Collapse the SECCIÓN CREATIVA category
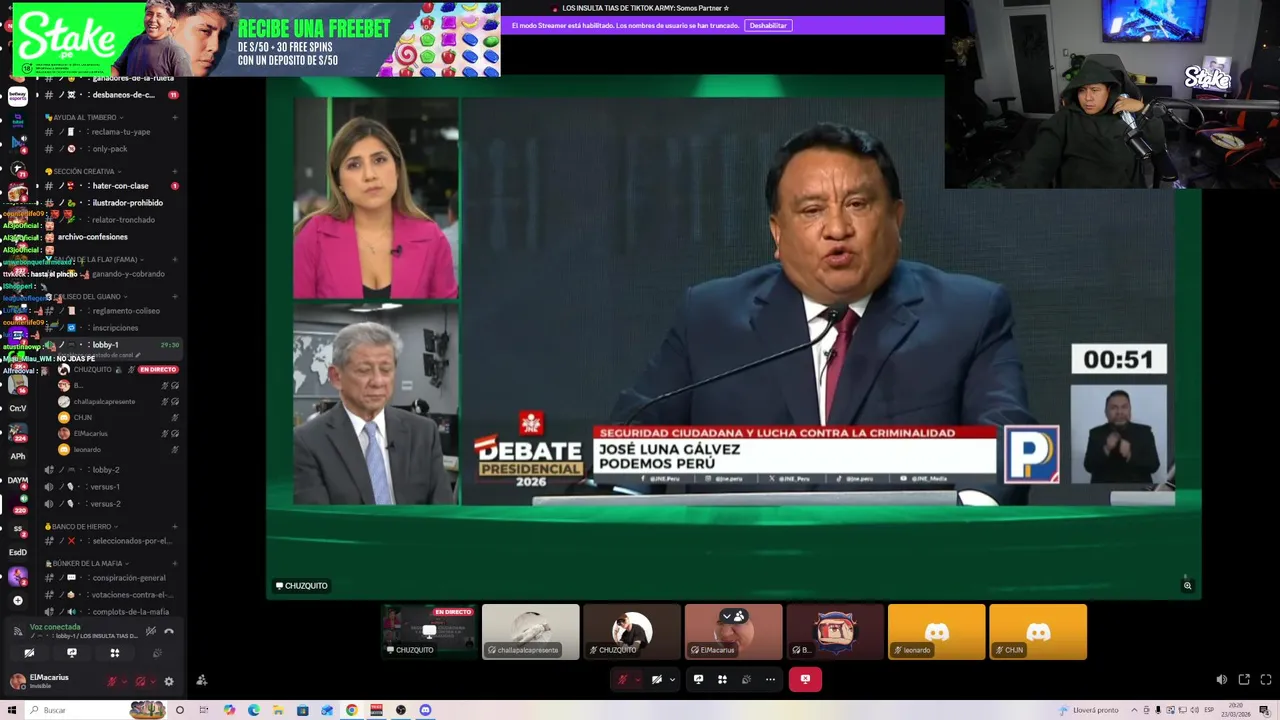 (x=83, y=171)
